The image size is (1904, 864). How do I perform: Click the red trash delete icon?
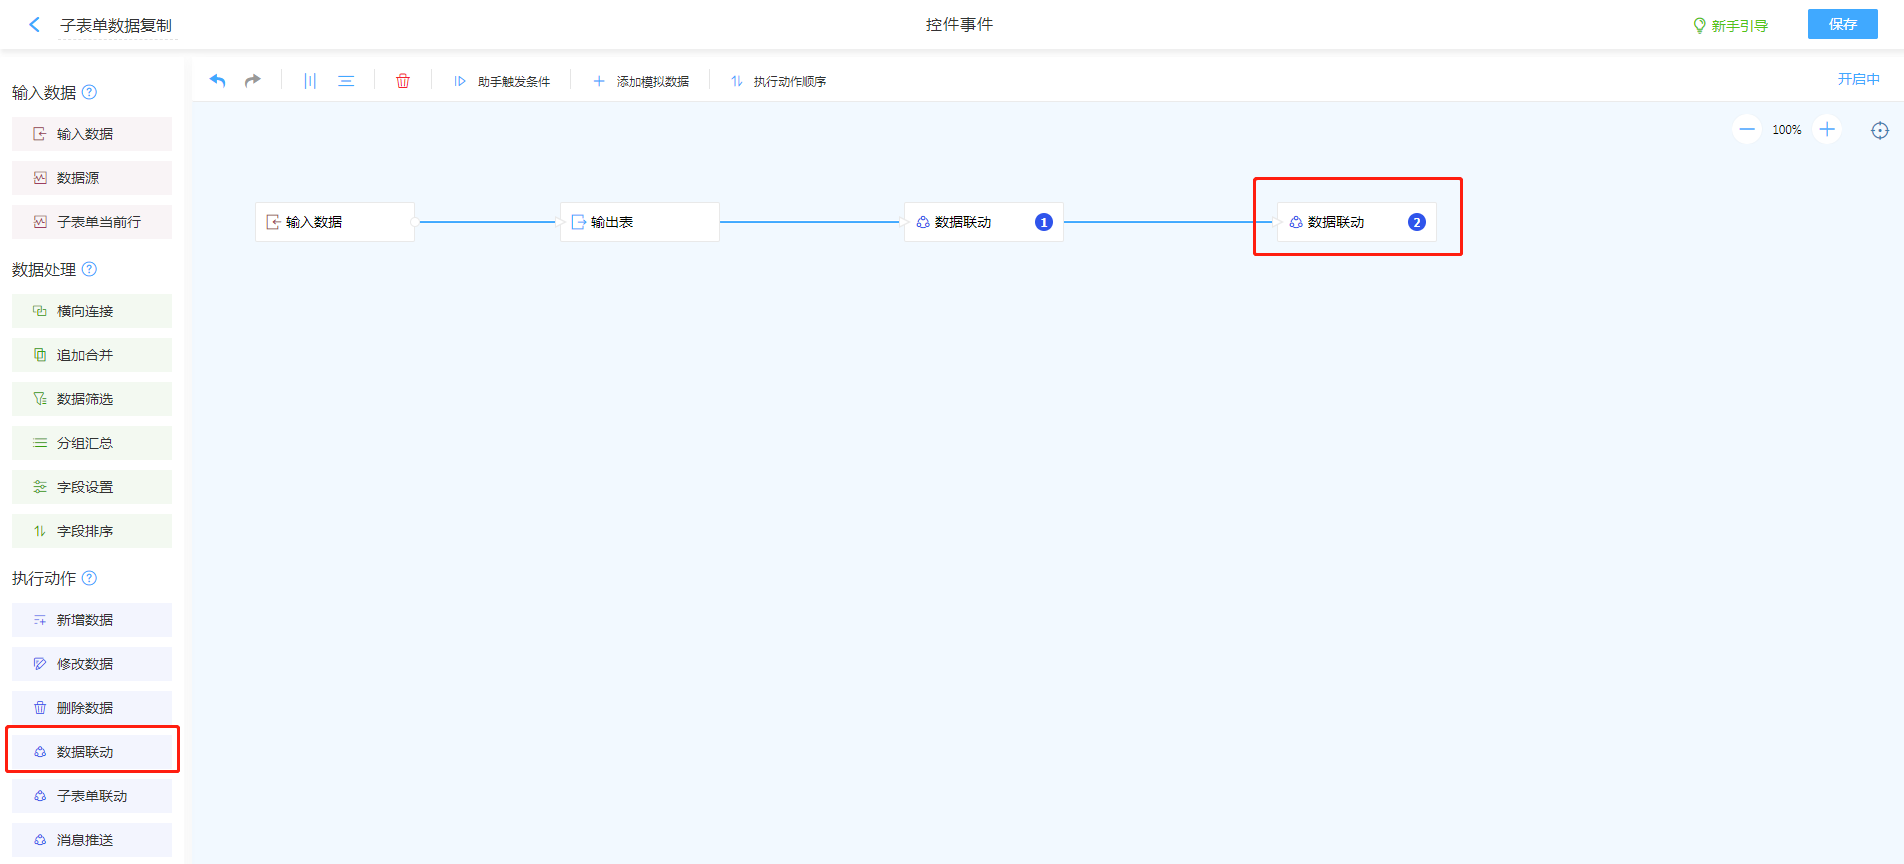pos(403,81)
